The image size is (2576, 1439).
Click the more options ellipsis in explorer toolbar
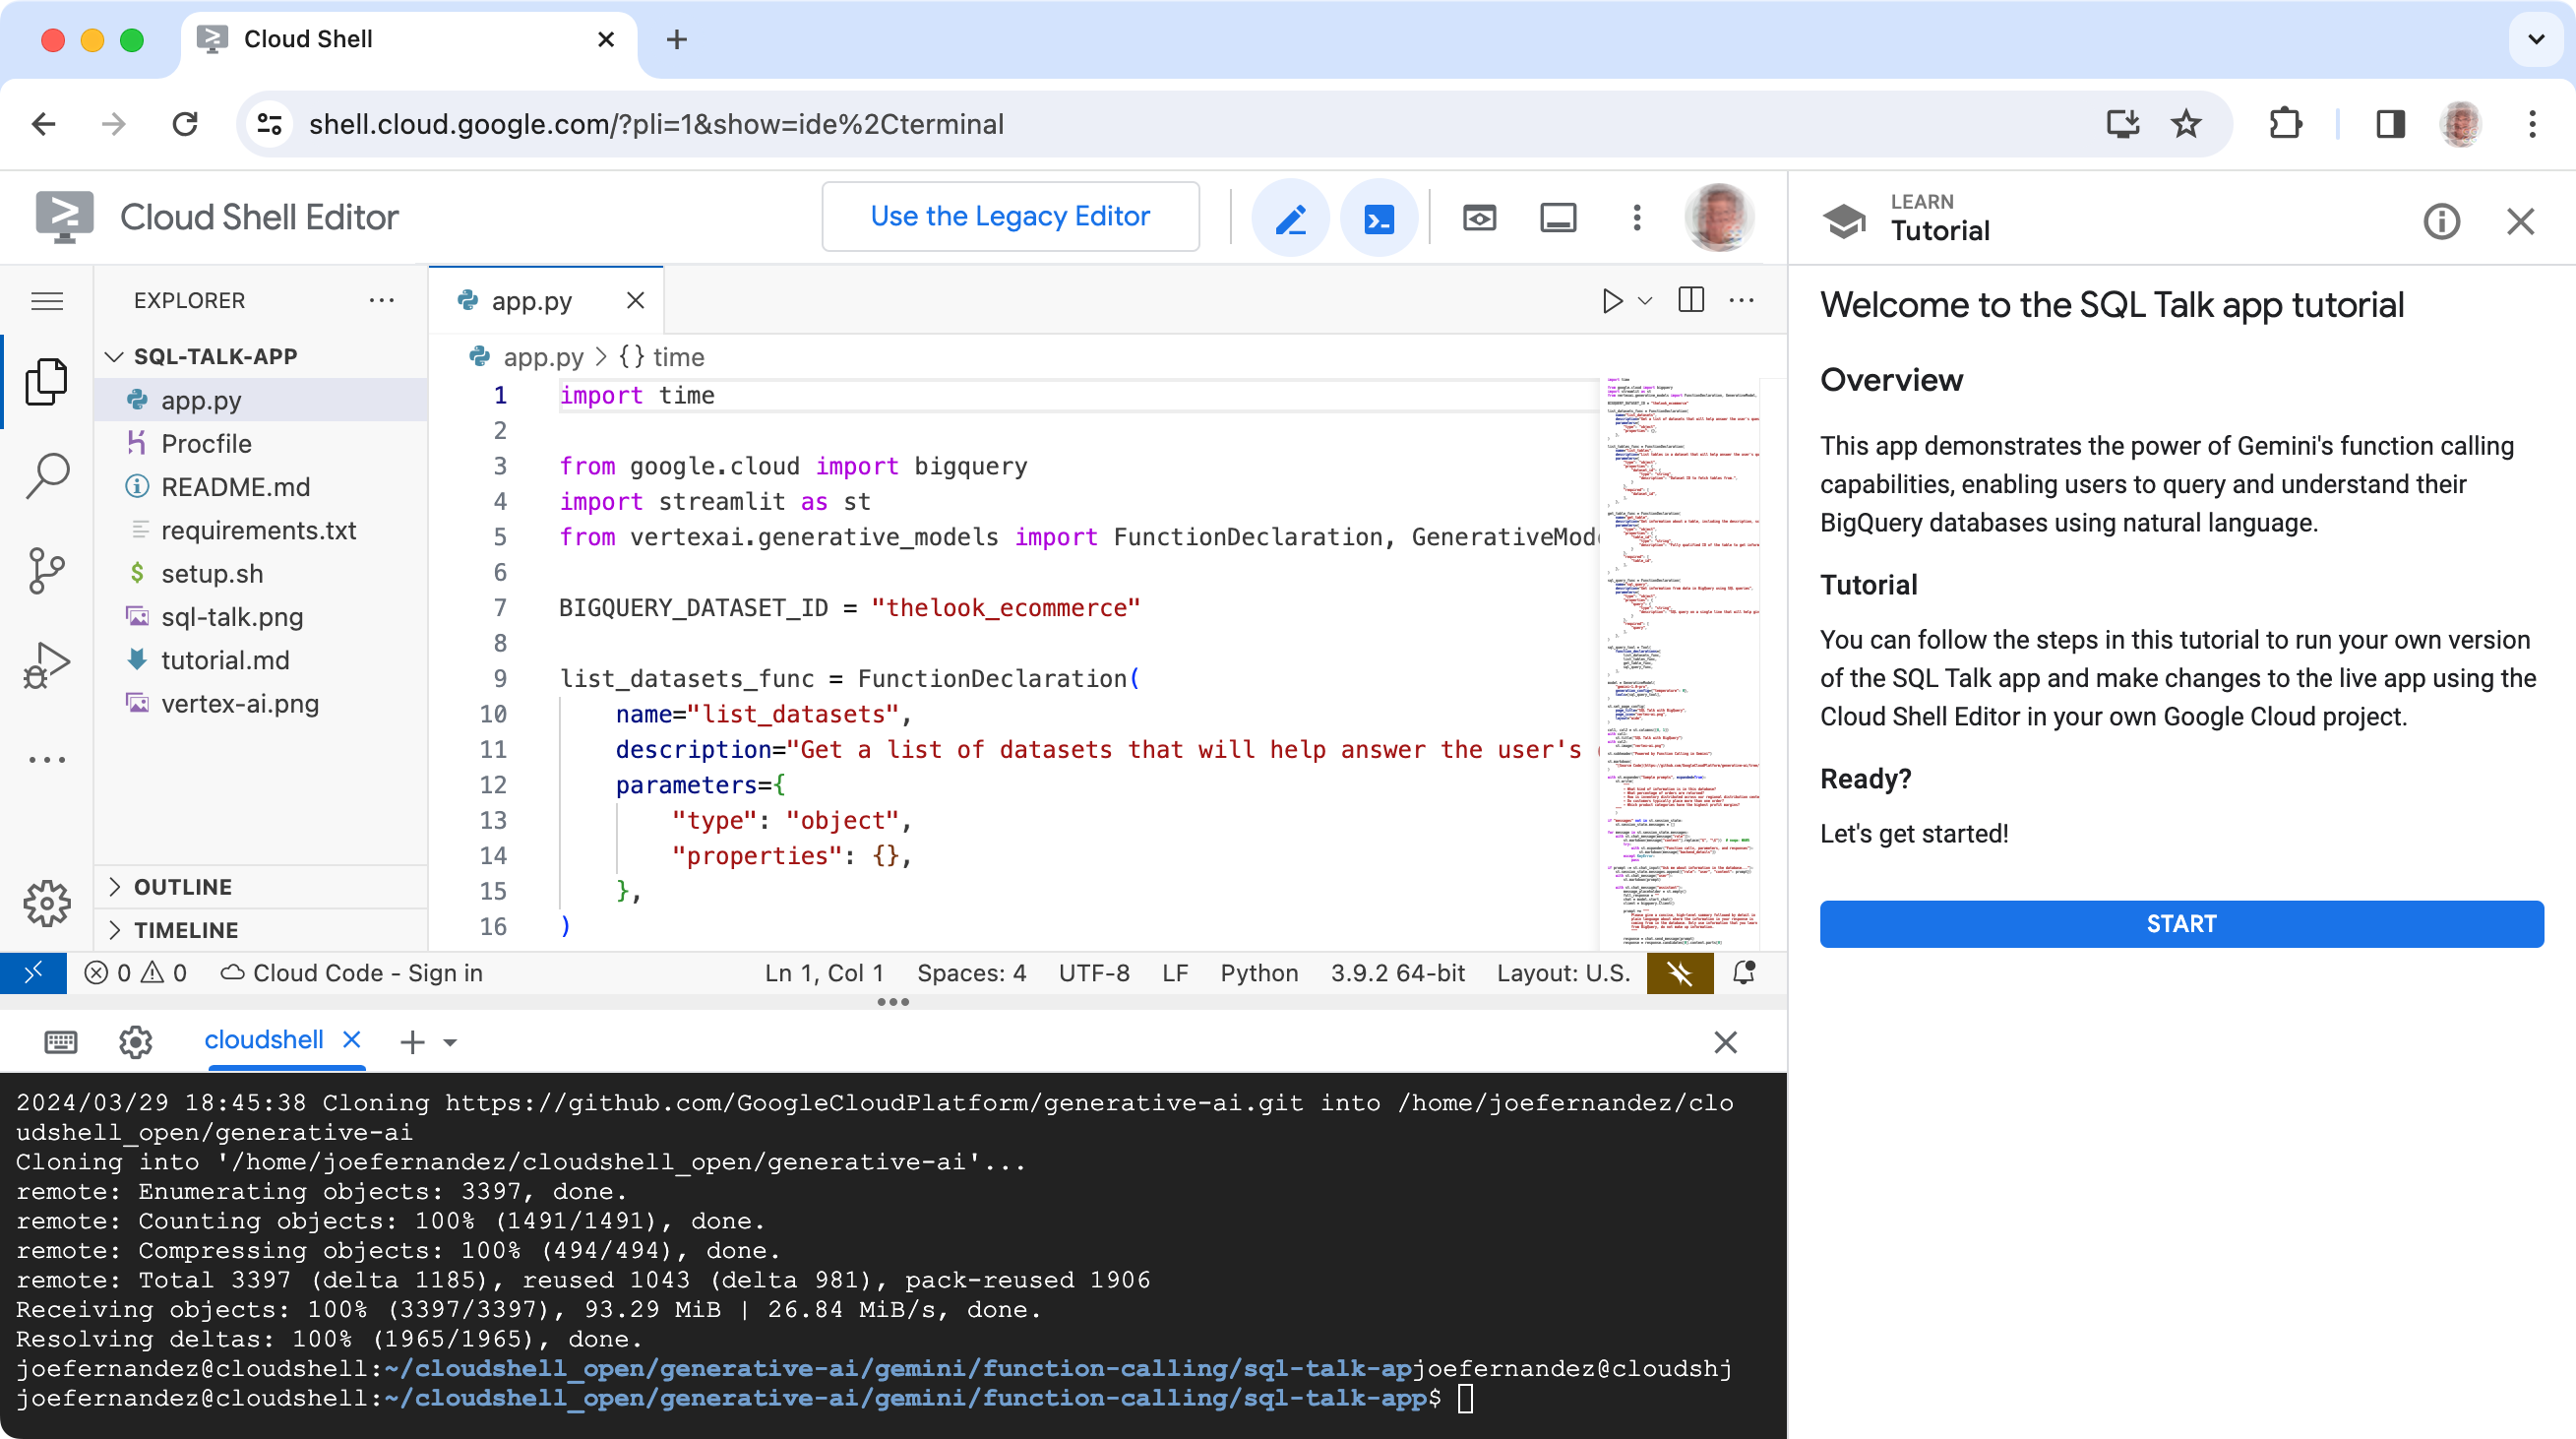tap(382, 299)
